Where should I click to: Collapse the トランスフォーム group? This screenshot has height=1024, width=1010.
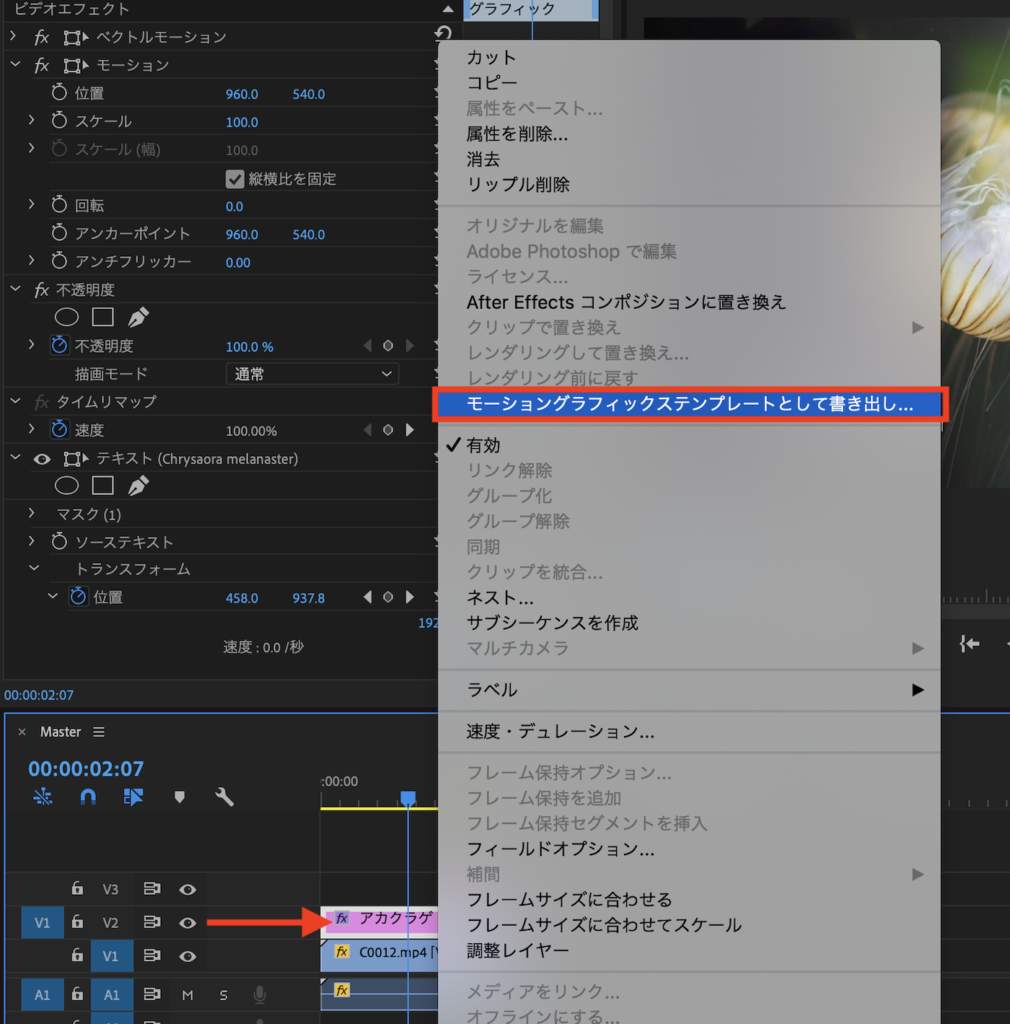[34, 569]
